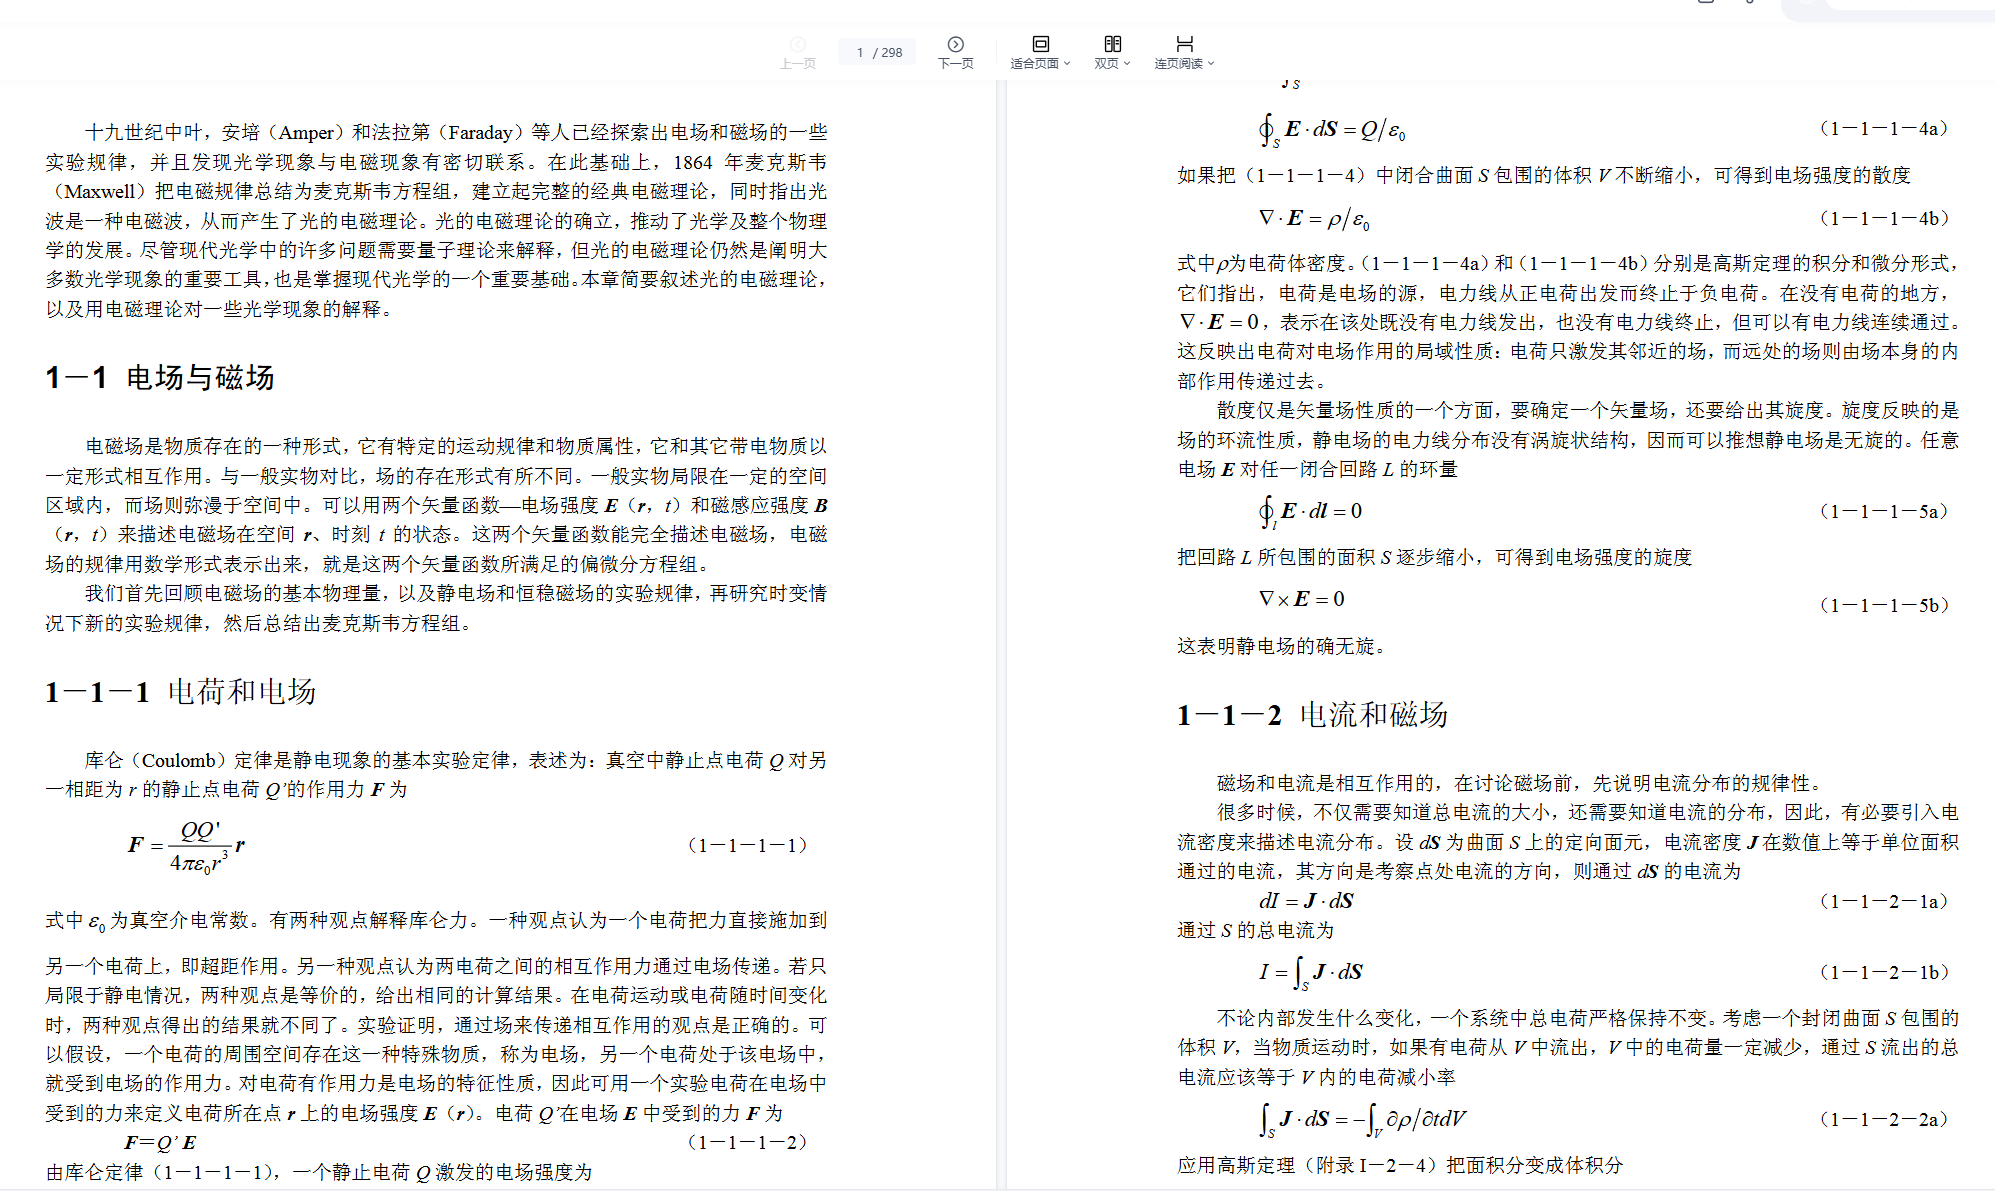This screenshot has height=1191, width=1995.
Task: Click equation label (1-1-1-4b)
Action: point(1883,219)
